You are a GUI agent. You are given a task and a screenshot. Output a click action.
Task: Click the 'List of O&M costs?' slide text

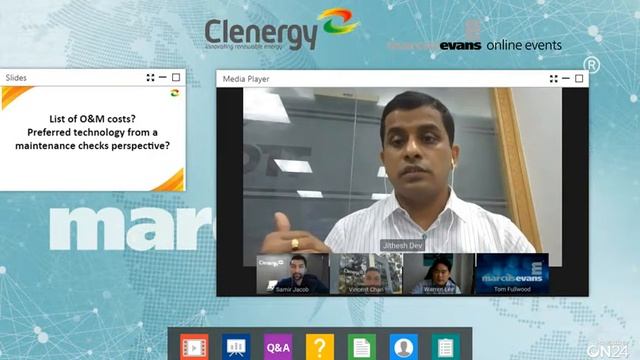(x=92, y=119)
